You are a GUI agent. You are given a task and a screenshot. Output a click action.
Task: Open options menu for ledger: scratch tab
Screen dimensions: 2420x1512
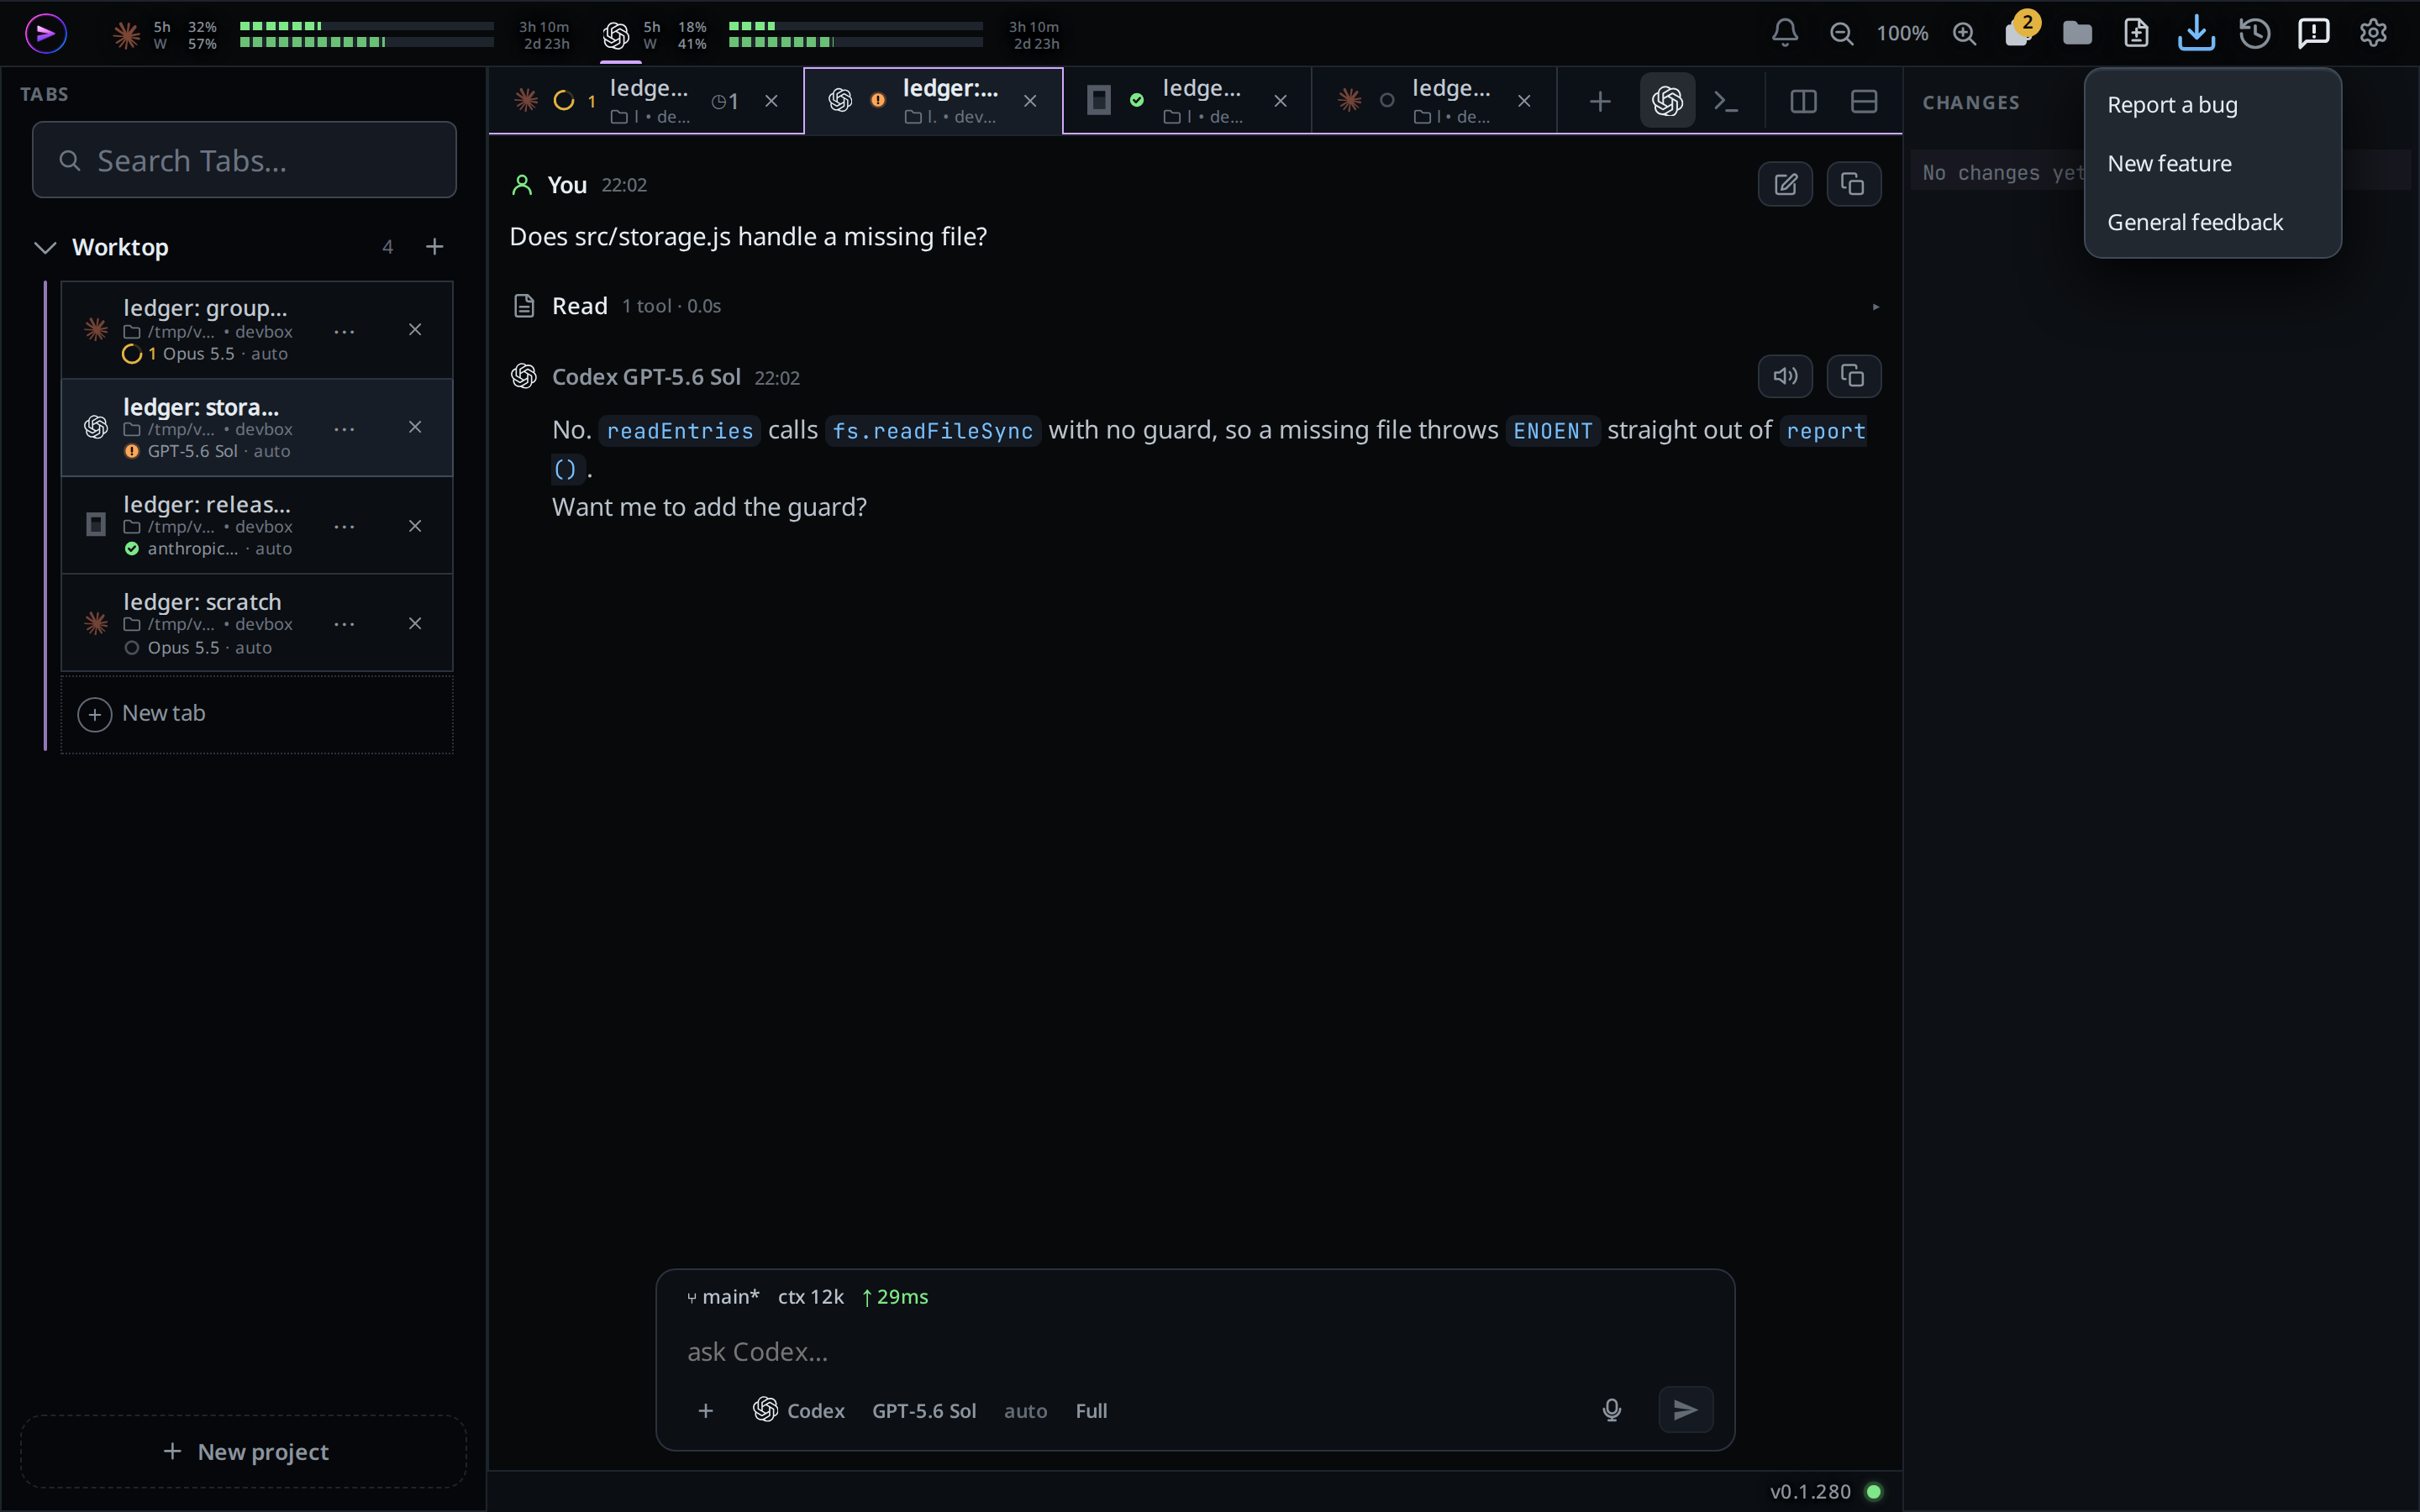click(x=344, y=624)
